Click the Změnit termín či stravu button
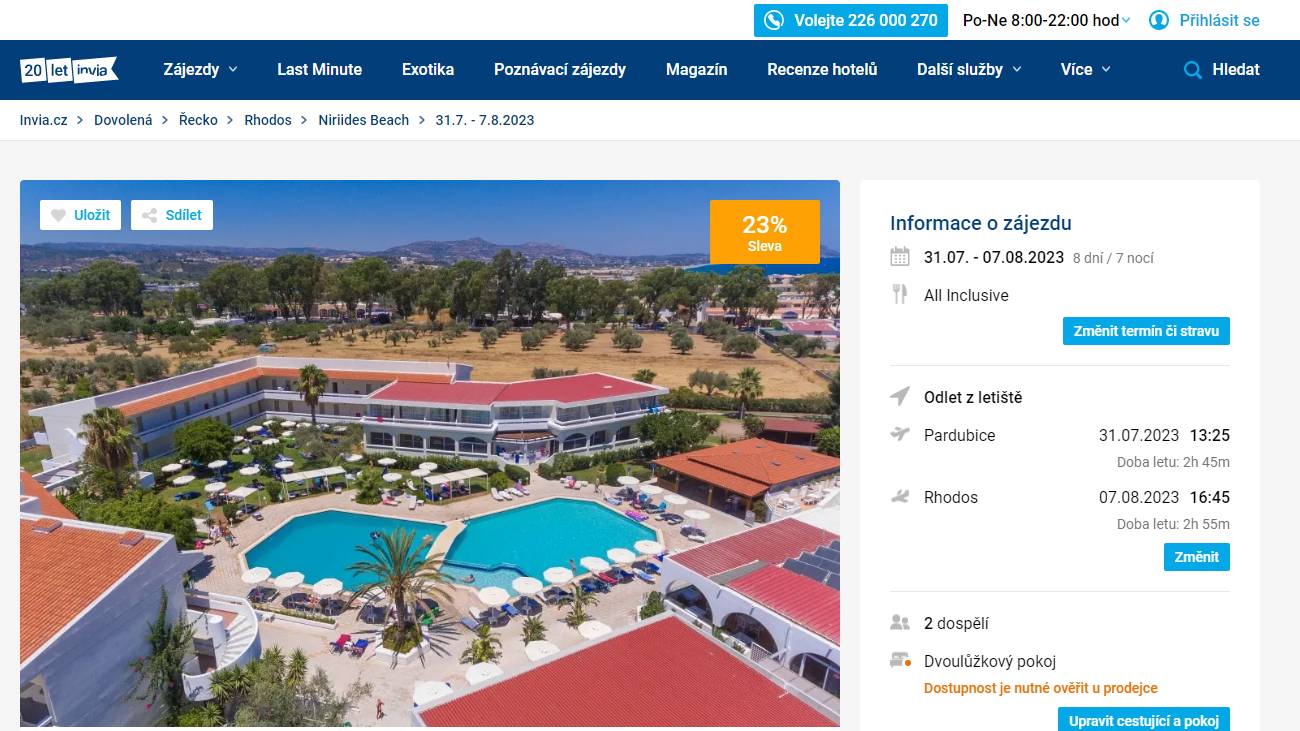Viewport: 1300px width, 731px height. coord(1146,331)
